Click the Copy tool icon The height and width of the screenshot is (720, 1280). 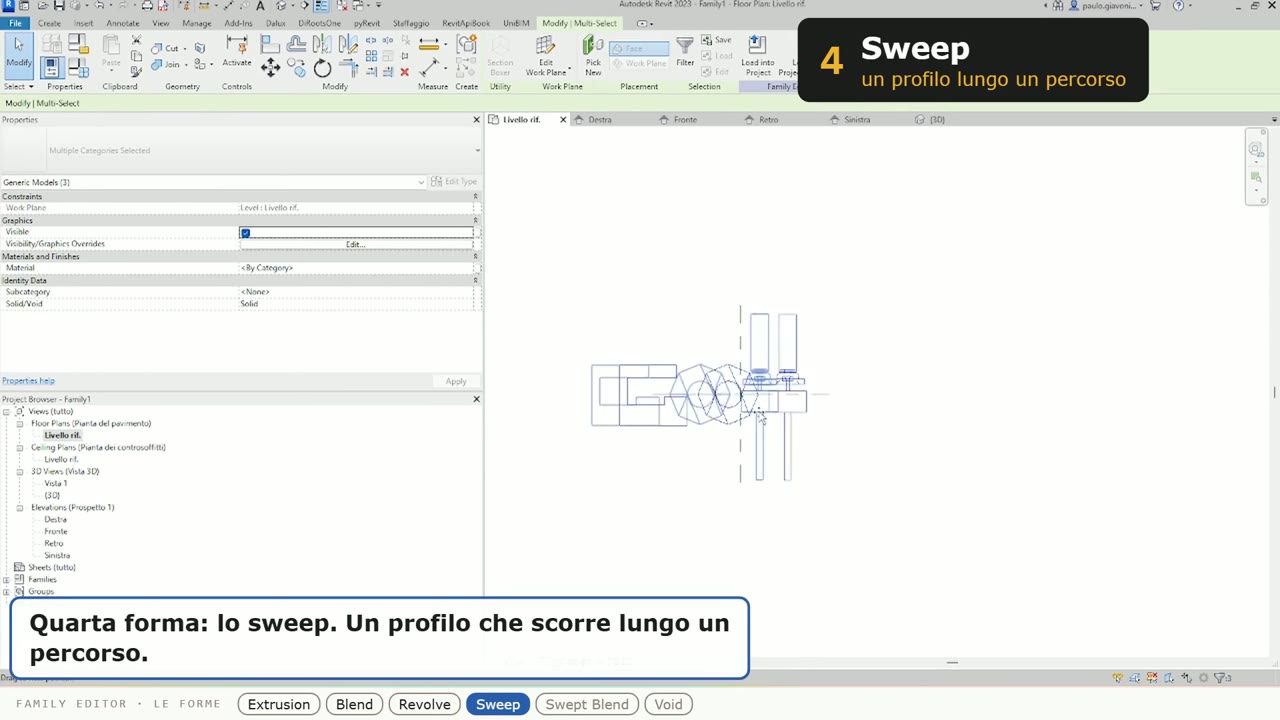pyautogui.click(x=296, y=67)
